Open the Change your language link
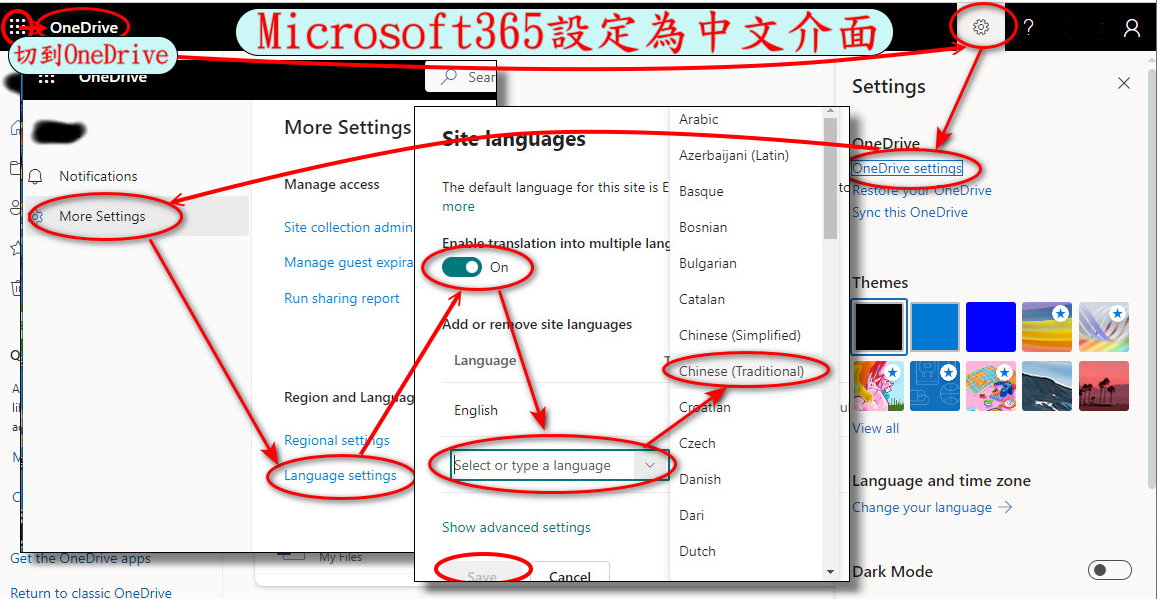The width and height of the screenshot is (1157, 599). coord(932,508)
